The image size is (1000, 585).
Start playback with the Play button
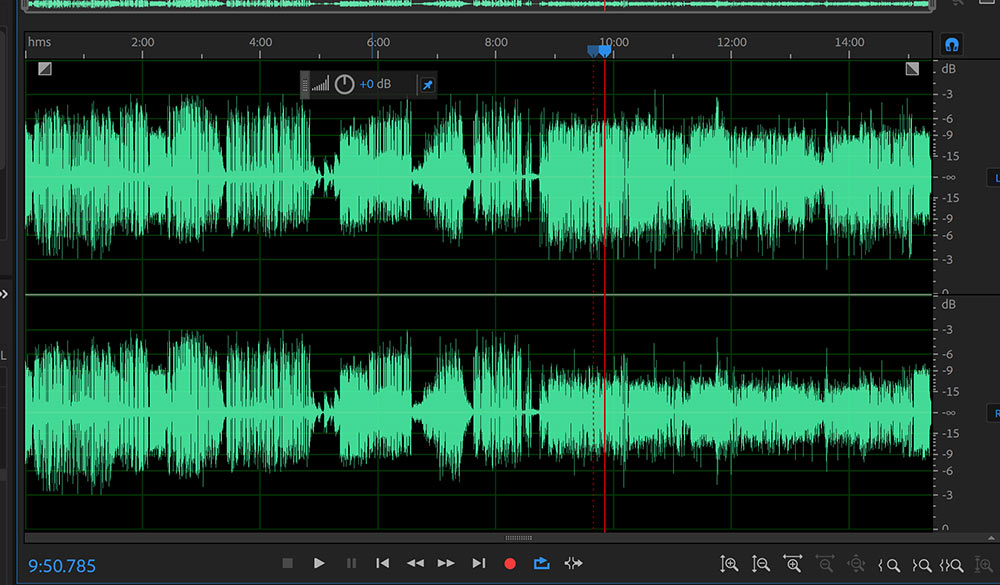[x=320, y=563]
